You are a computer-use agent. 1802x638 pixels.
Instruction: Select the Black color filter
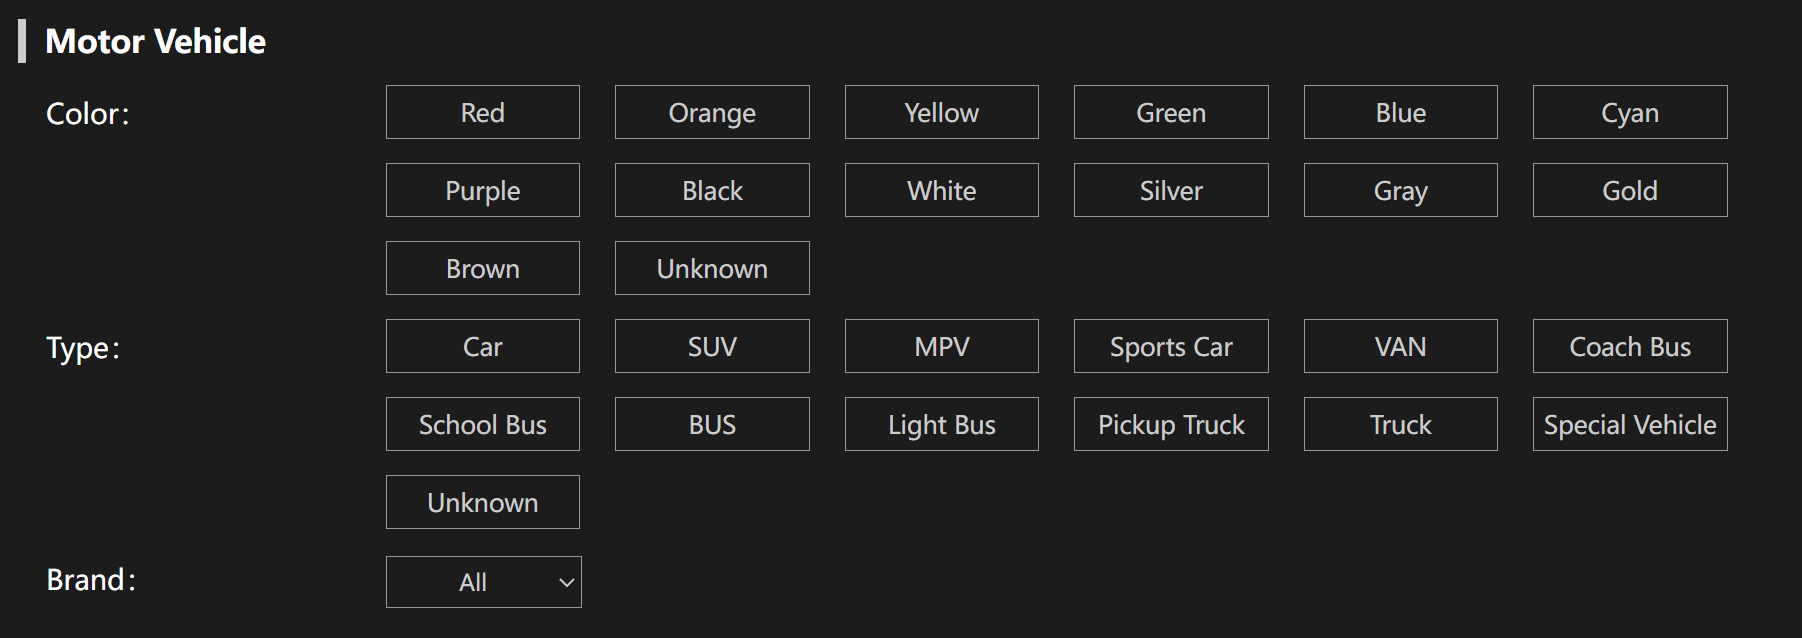coord(712,190)
